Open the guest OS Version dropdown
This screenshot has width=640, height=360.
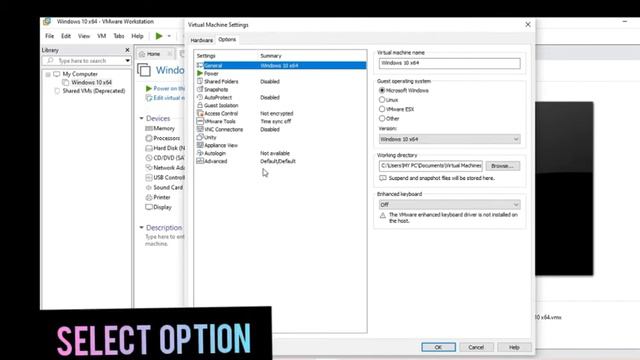449,139
